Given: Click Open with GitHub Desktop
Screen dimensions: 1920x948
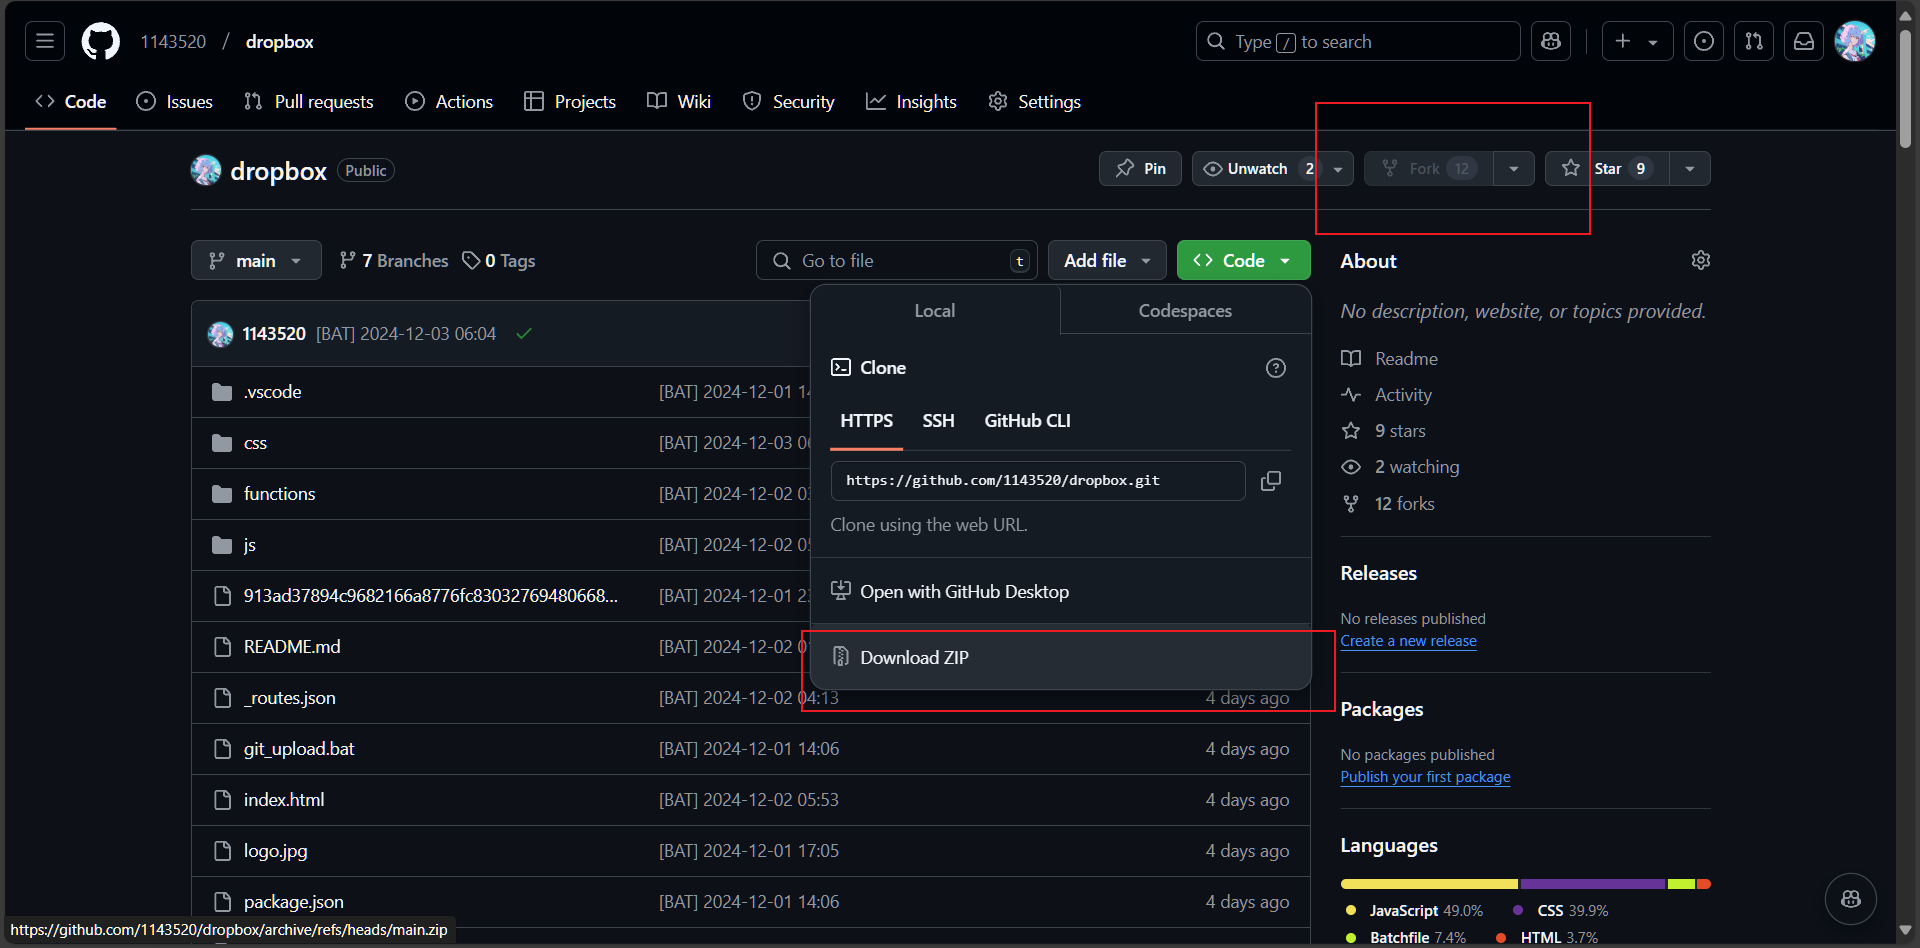Looking at the screenshot, I should tap(1061, 592).
